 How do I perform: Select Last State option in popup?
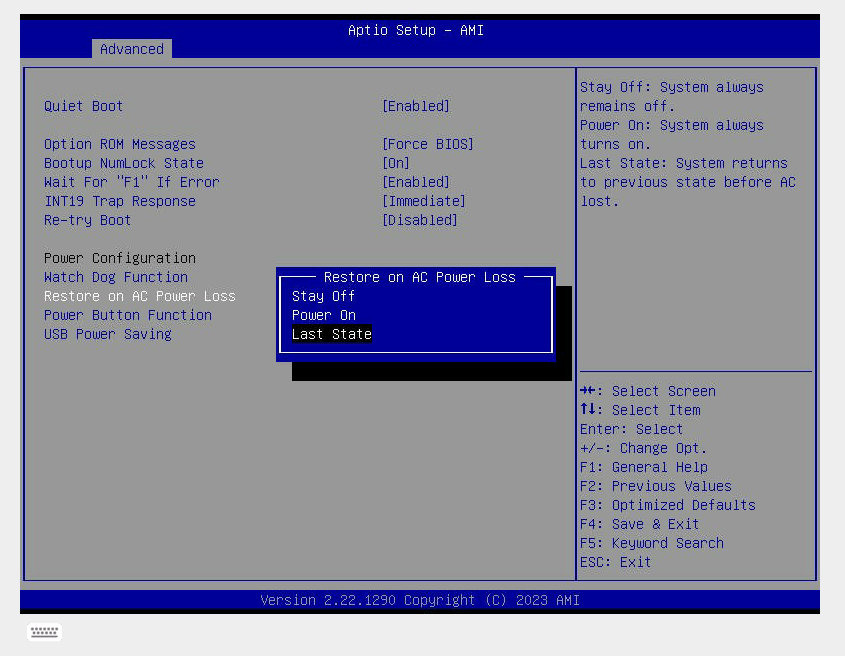331,334
